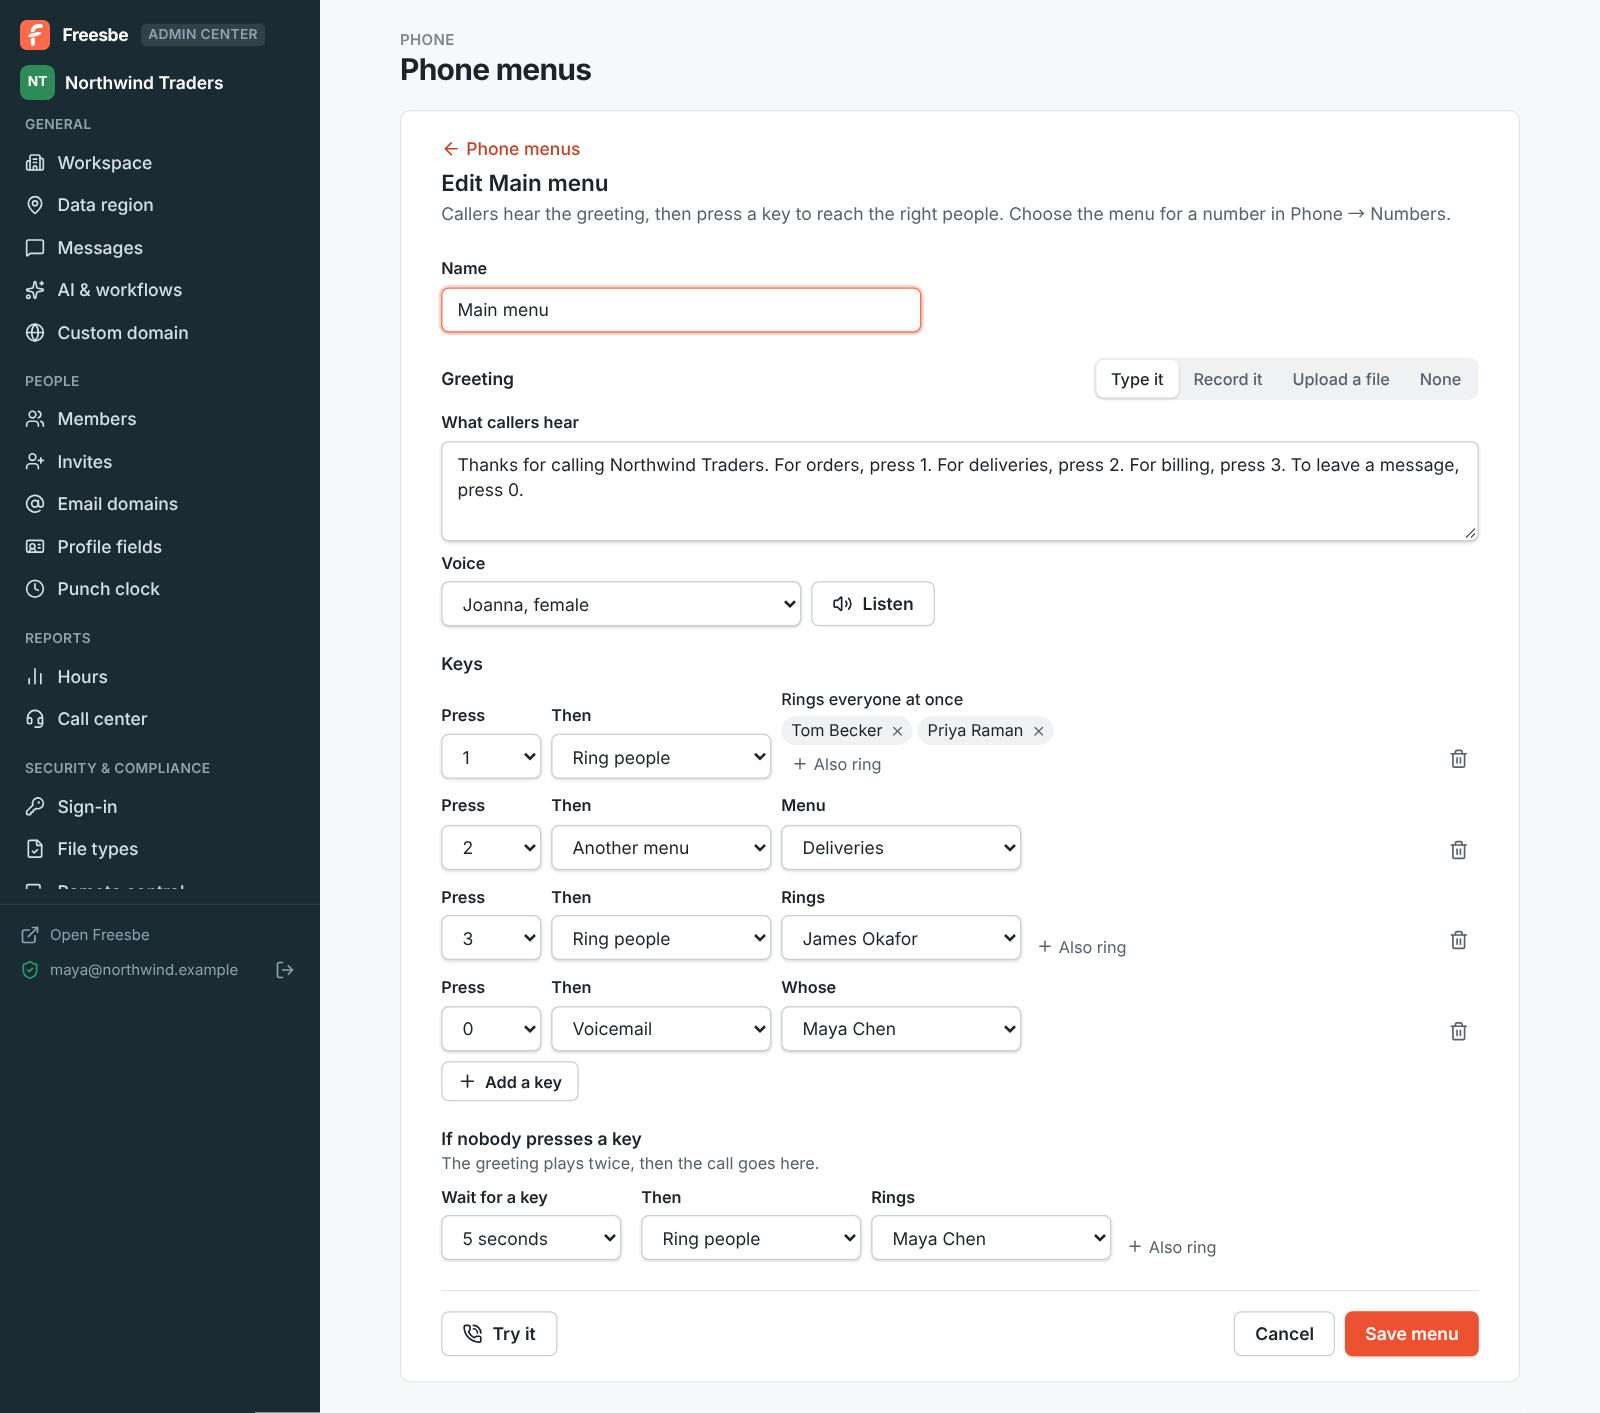Open the Then dropdown for key 3
The height and width of the screenshot is (1413, 1600).
[661, 938]
